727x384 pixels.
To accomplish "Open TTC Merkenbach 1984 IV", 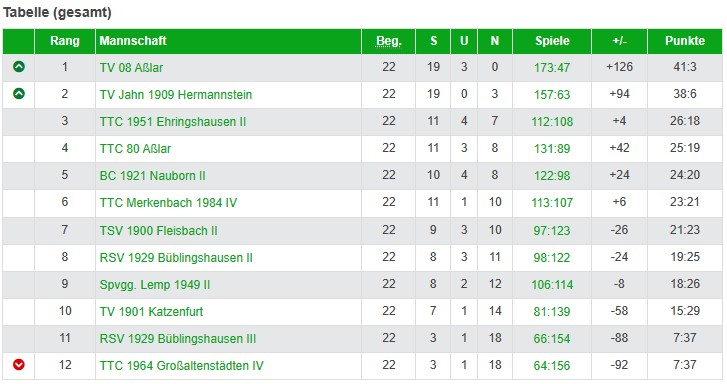I will (x=168, y=203).
